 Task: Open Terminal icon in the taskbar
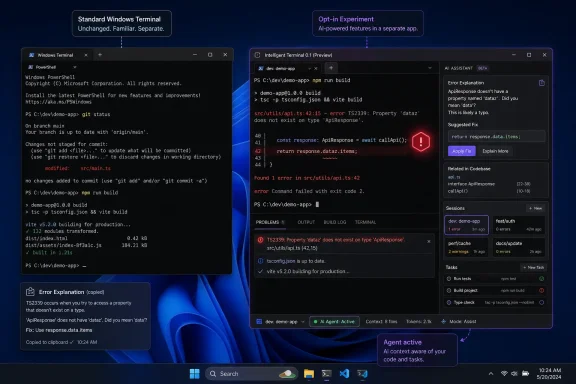[x=326, y=374]
